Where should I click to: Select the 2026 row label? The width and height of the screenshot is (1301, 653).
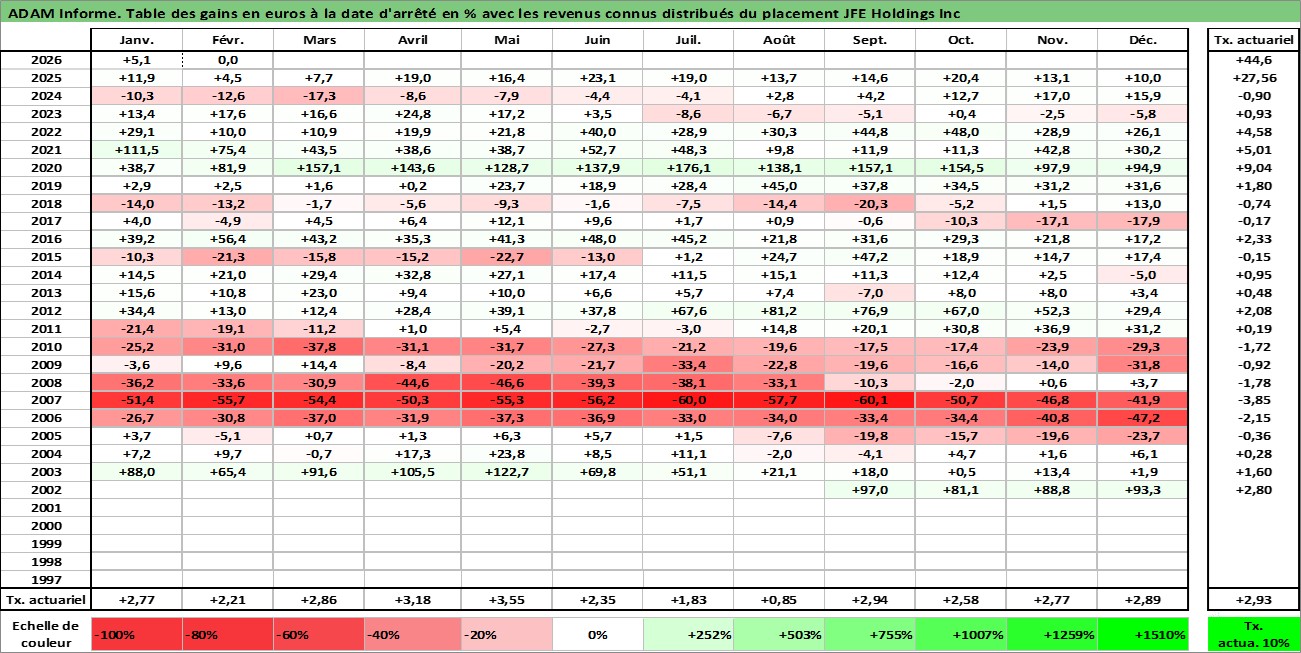point(45,60)
